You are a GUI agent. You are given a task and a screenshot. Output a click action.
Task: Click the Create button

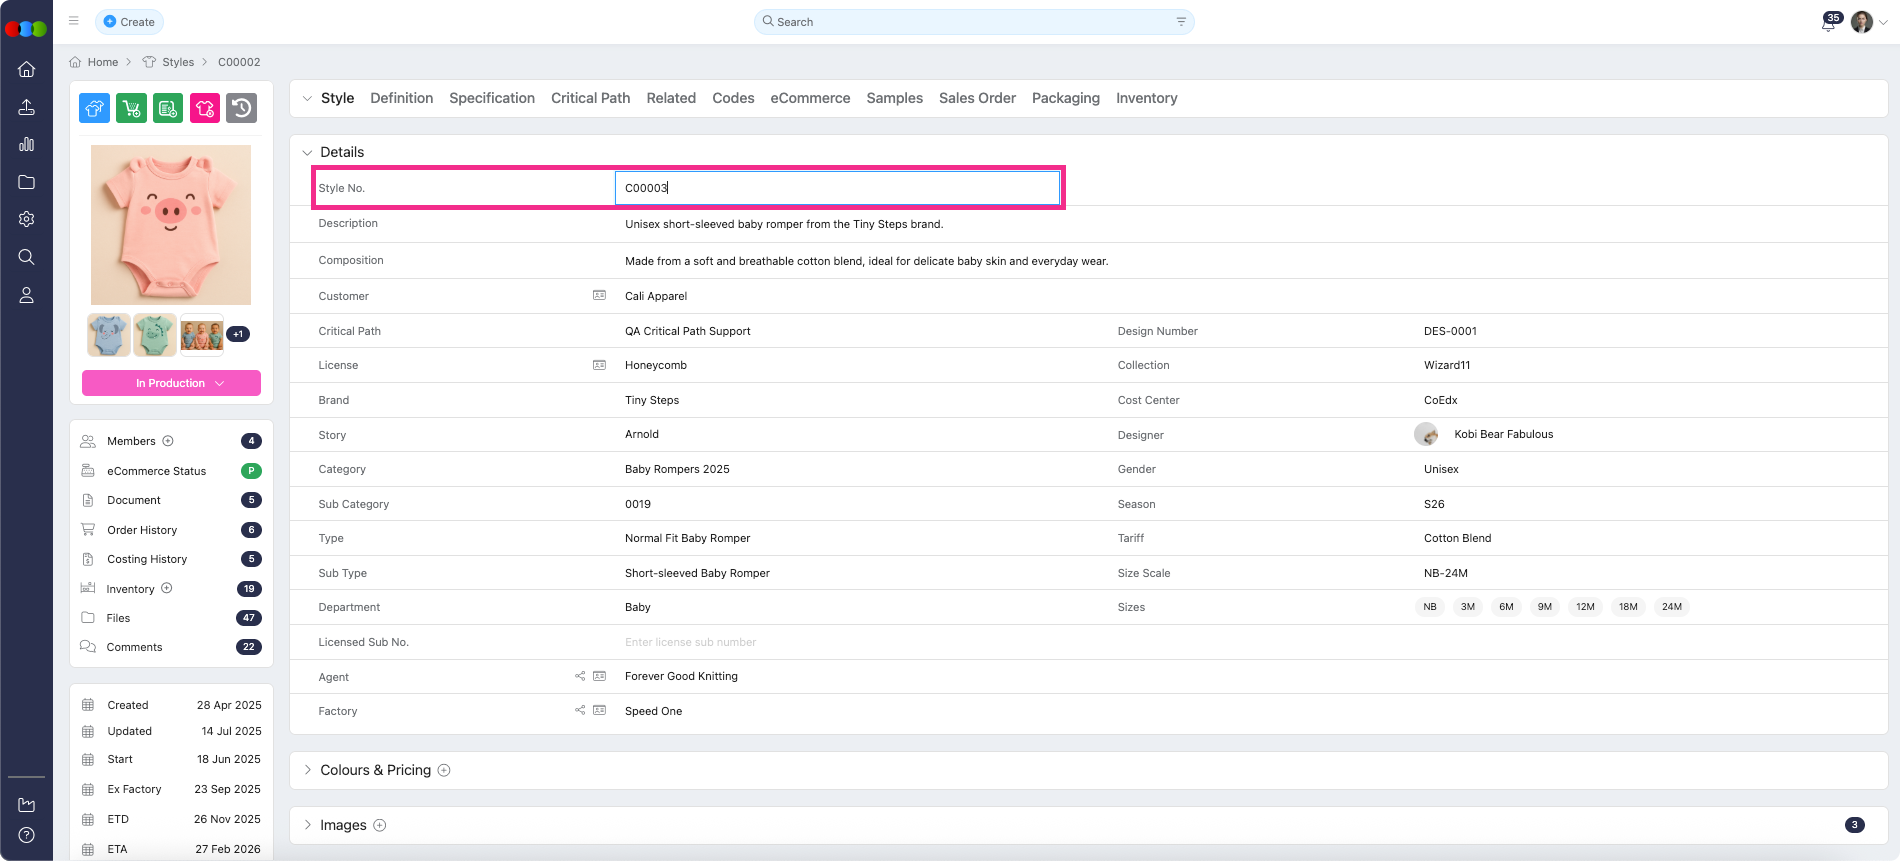129,22
